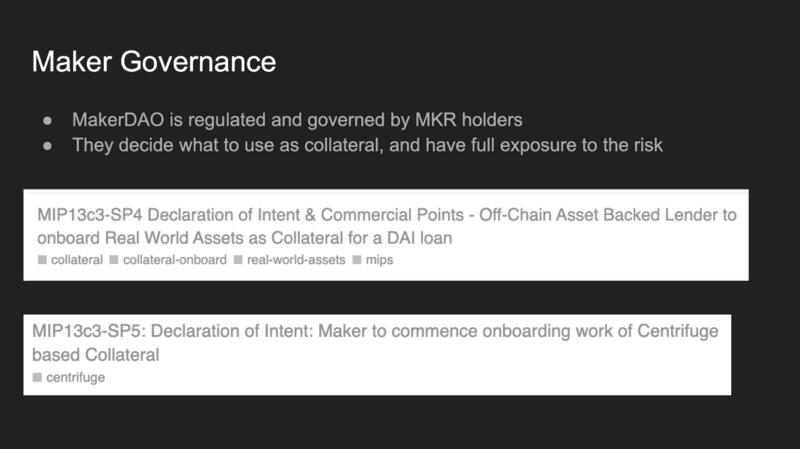Click blank space in the MIP13c3-SP4 card

pyautogui.click(x=600, y=262)
